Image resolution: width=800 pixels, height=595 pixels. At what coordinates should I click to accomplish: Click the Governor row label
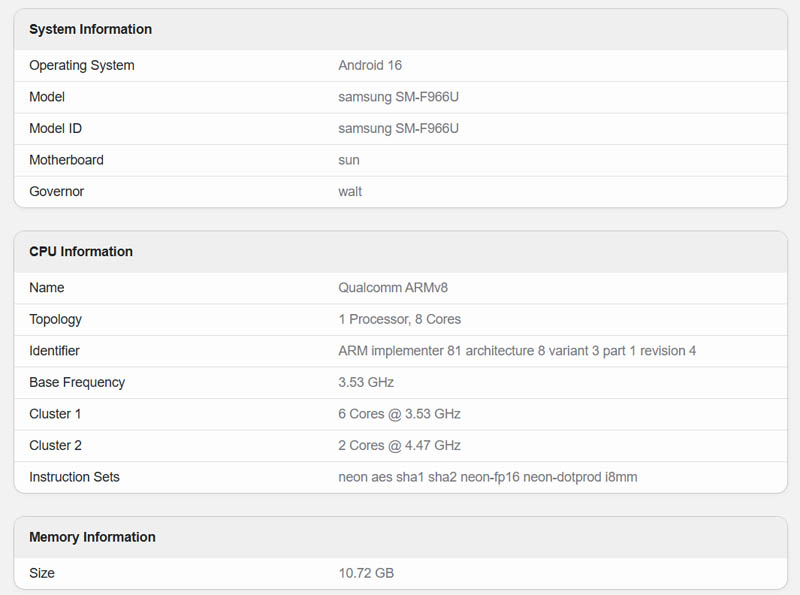pyautogui.click(x=57, y=191)
